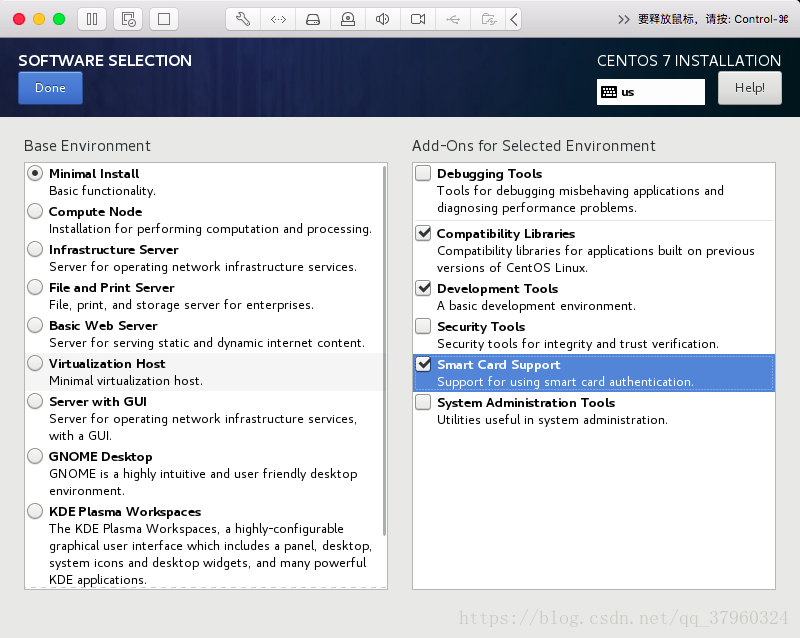Open installer Help! button
The height and width of the screenshot is (638, 800).
pos(749,88)
